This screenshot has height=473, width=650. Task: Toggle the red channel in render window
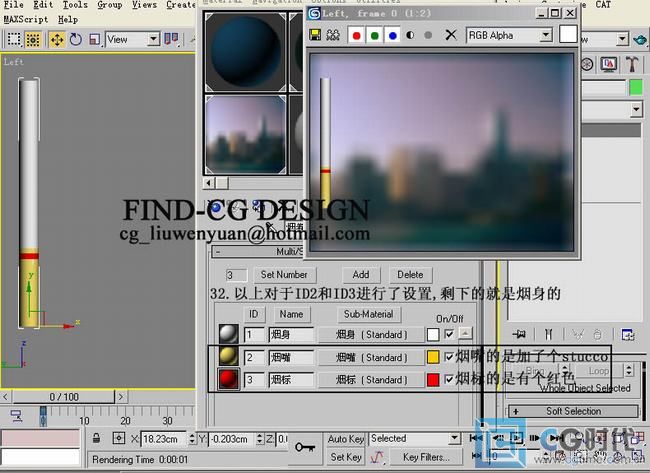click(x=356, y=36)
